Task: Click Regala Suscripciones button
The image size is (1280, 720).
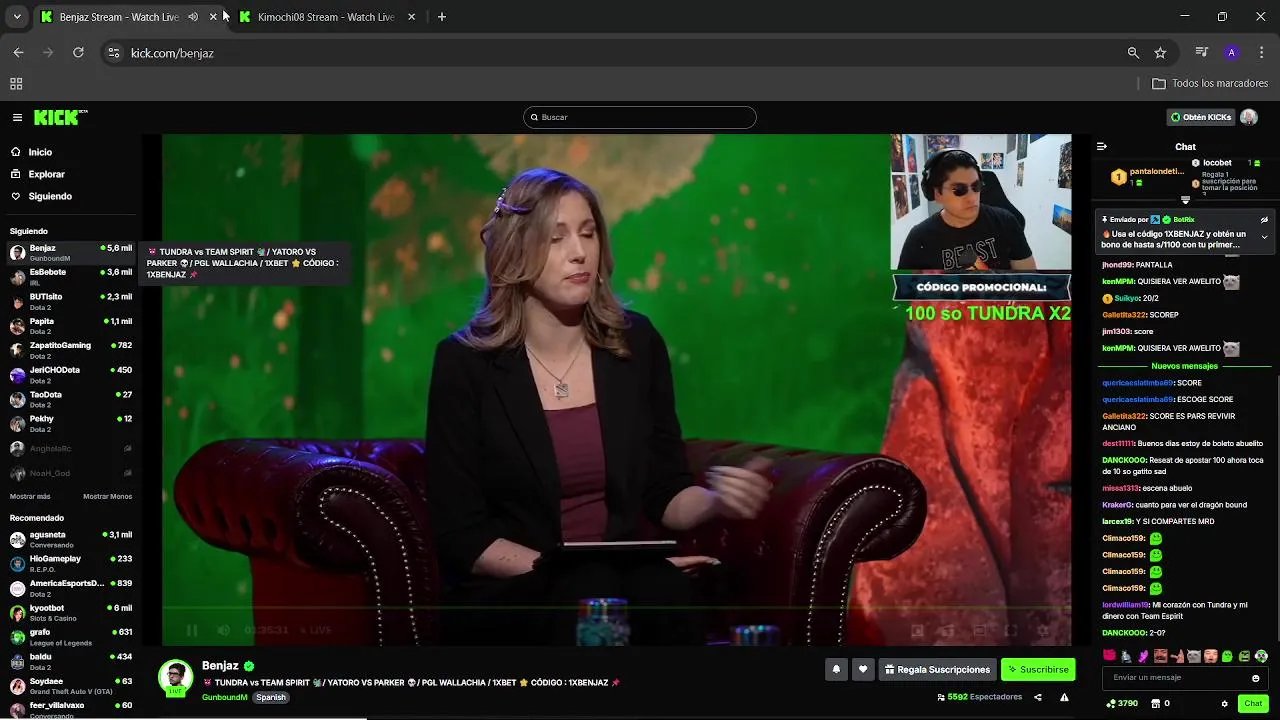Action: [937, 669]
